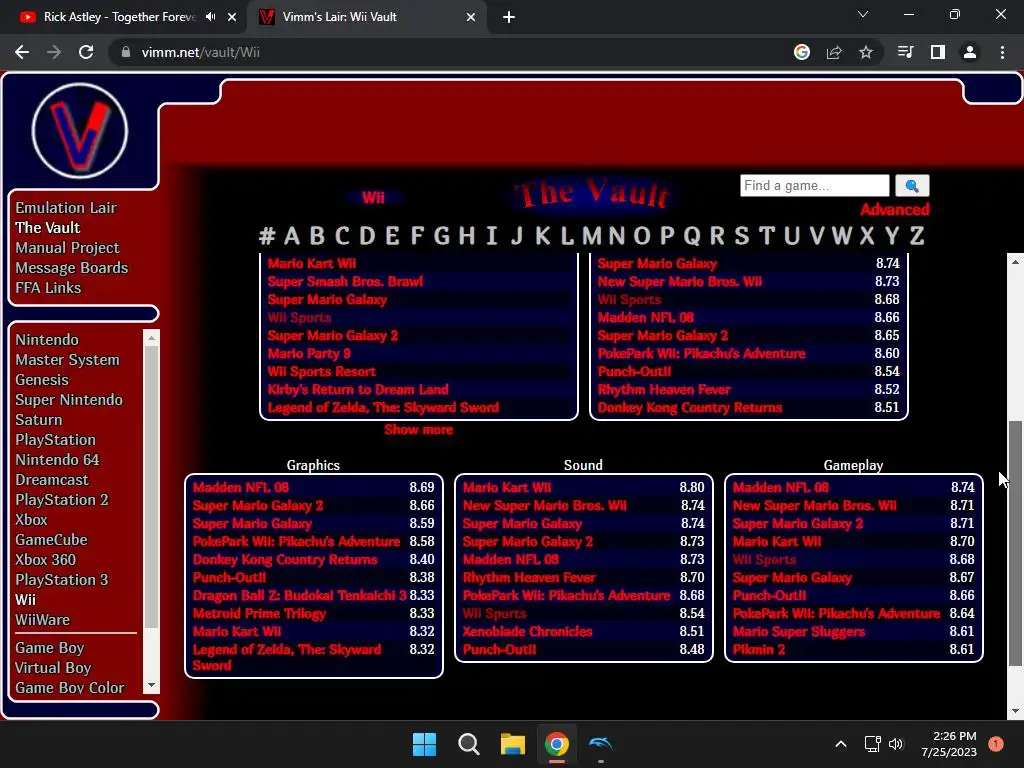
Task: Mute the Rick Astley tab audio icon
Action: click(x=210, y=17)
